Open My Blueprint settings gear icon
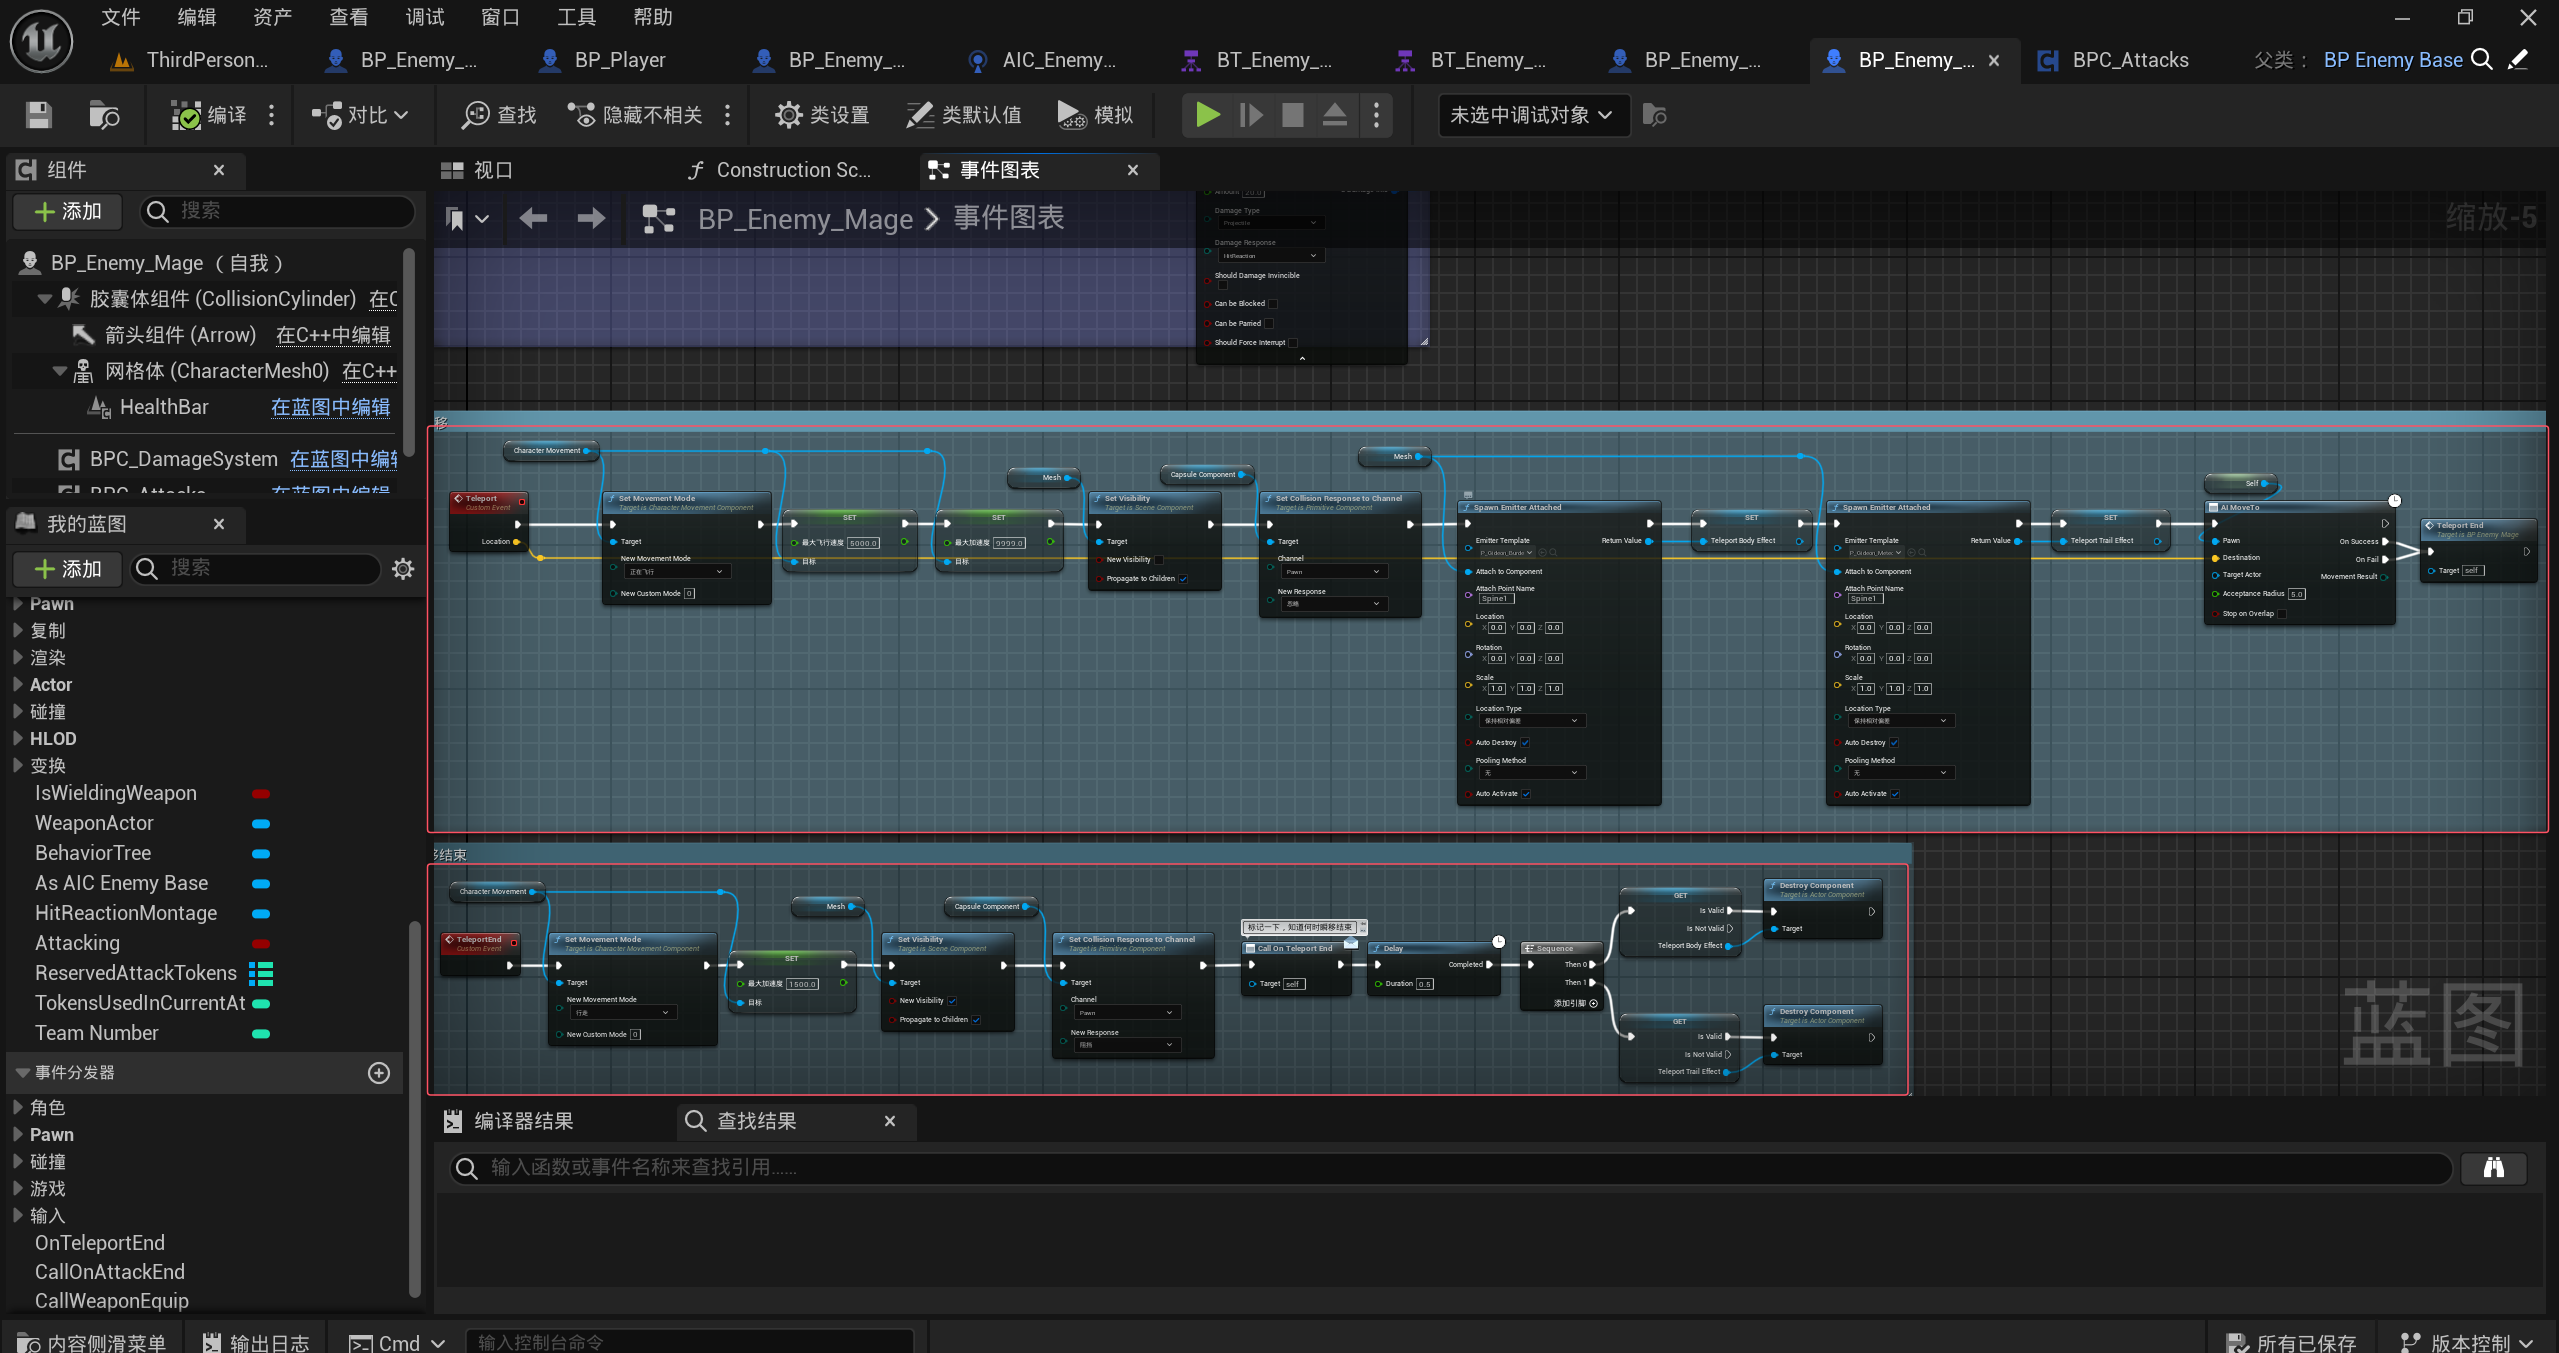2559x1353 pixels. [x=403, y=568]
